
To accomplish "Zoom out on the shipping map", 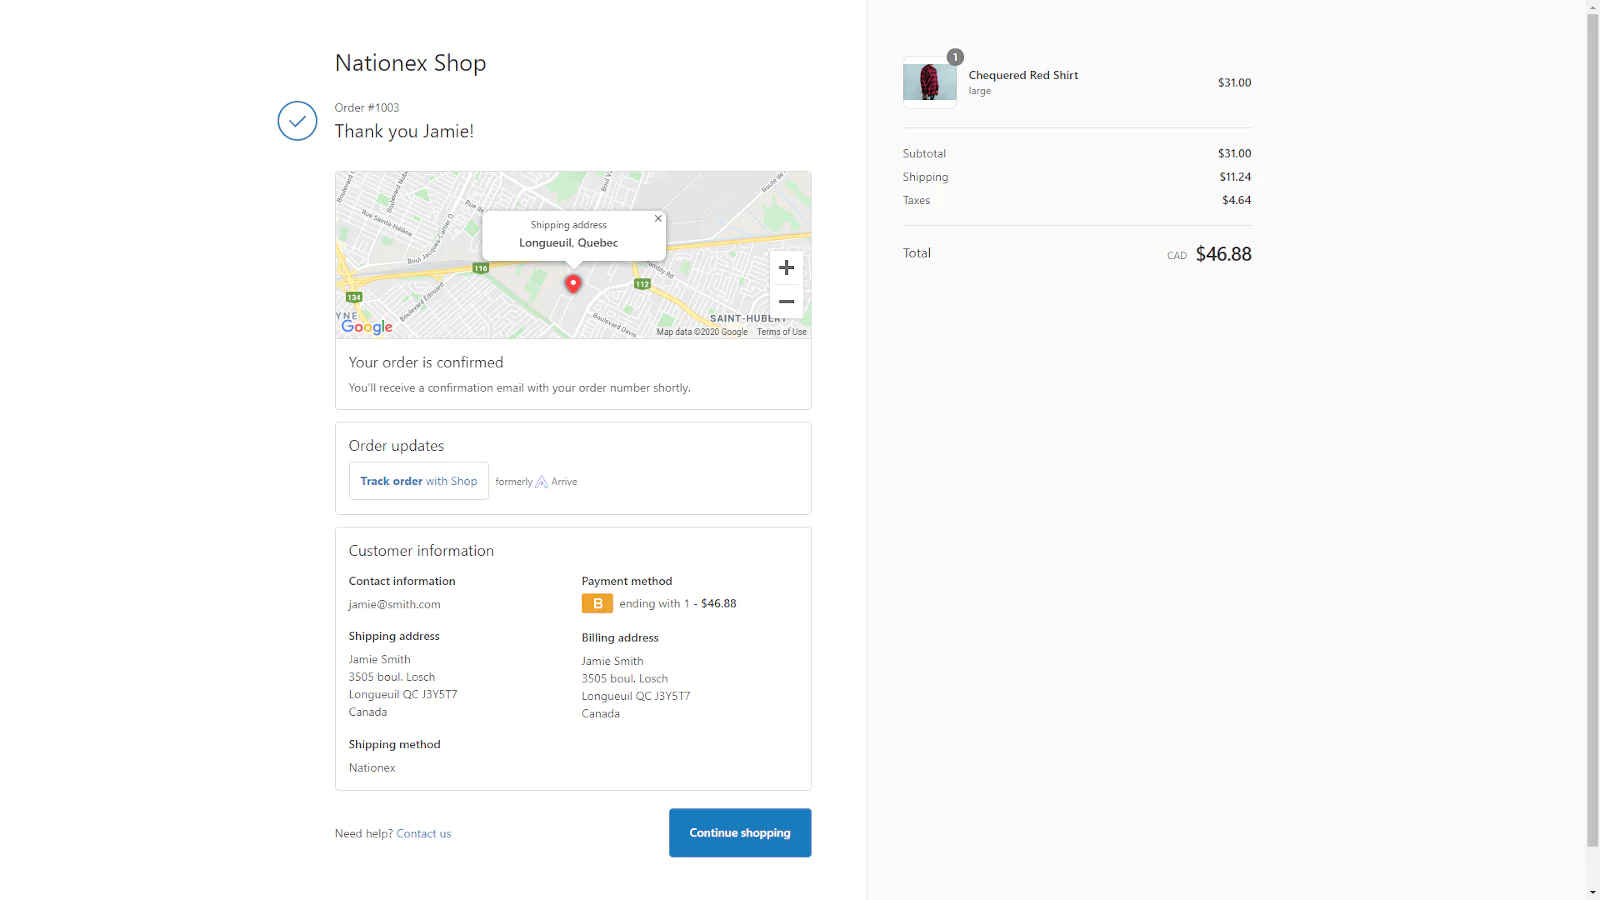I will click(786, 301).
